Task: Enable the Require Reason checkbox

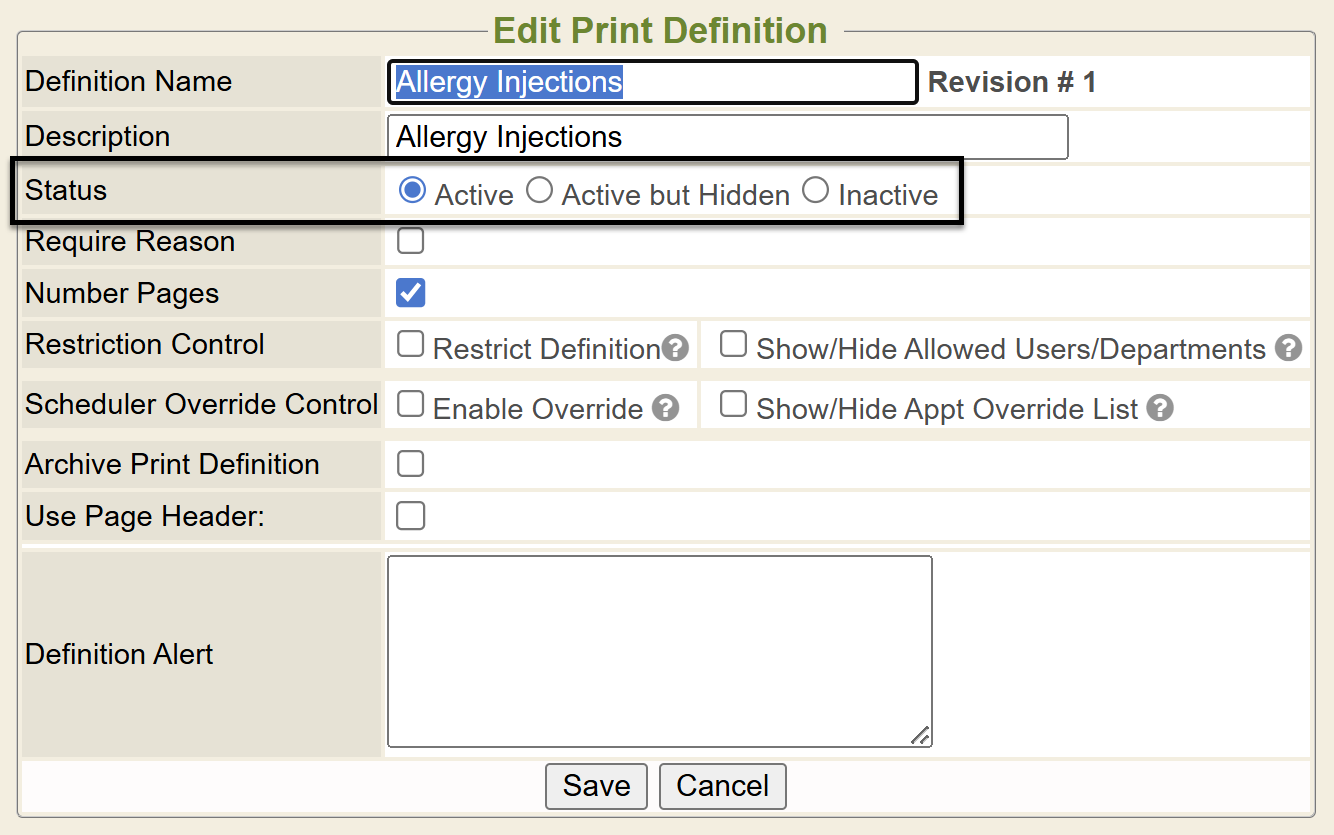Action: pos(411,241)
